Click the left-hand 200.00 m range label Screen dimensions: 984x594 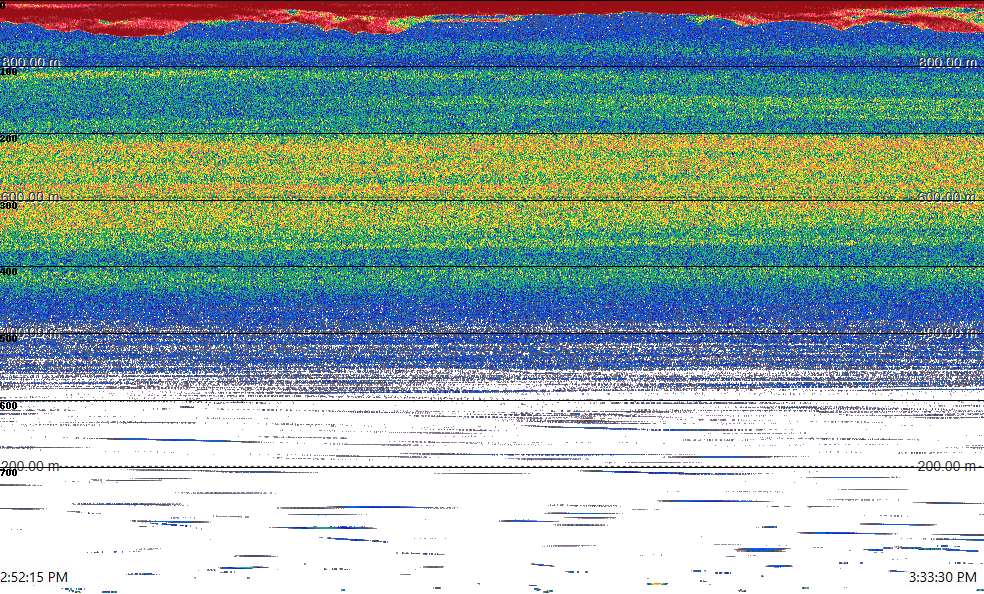point(31,466)
